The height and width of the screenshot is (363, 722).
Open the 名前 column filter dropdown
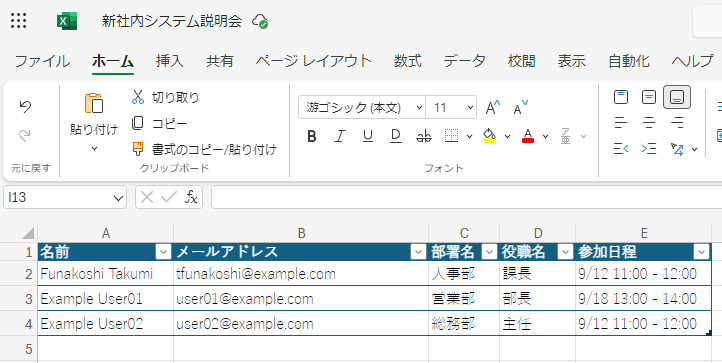163,252
